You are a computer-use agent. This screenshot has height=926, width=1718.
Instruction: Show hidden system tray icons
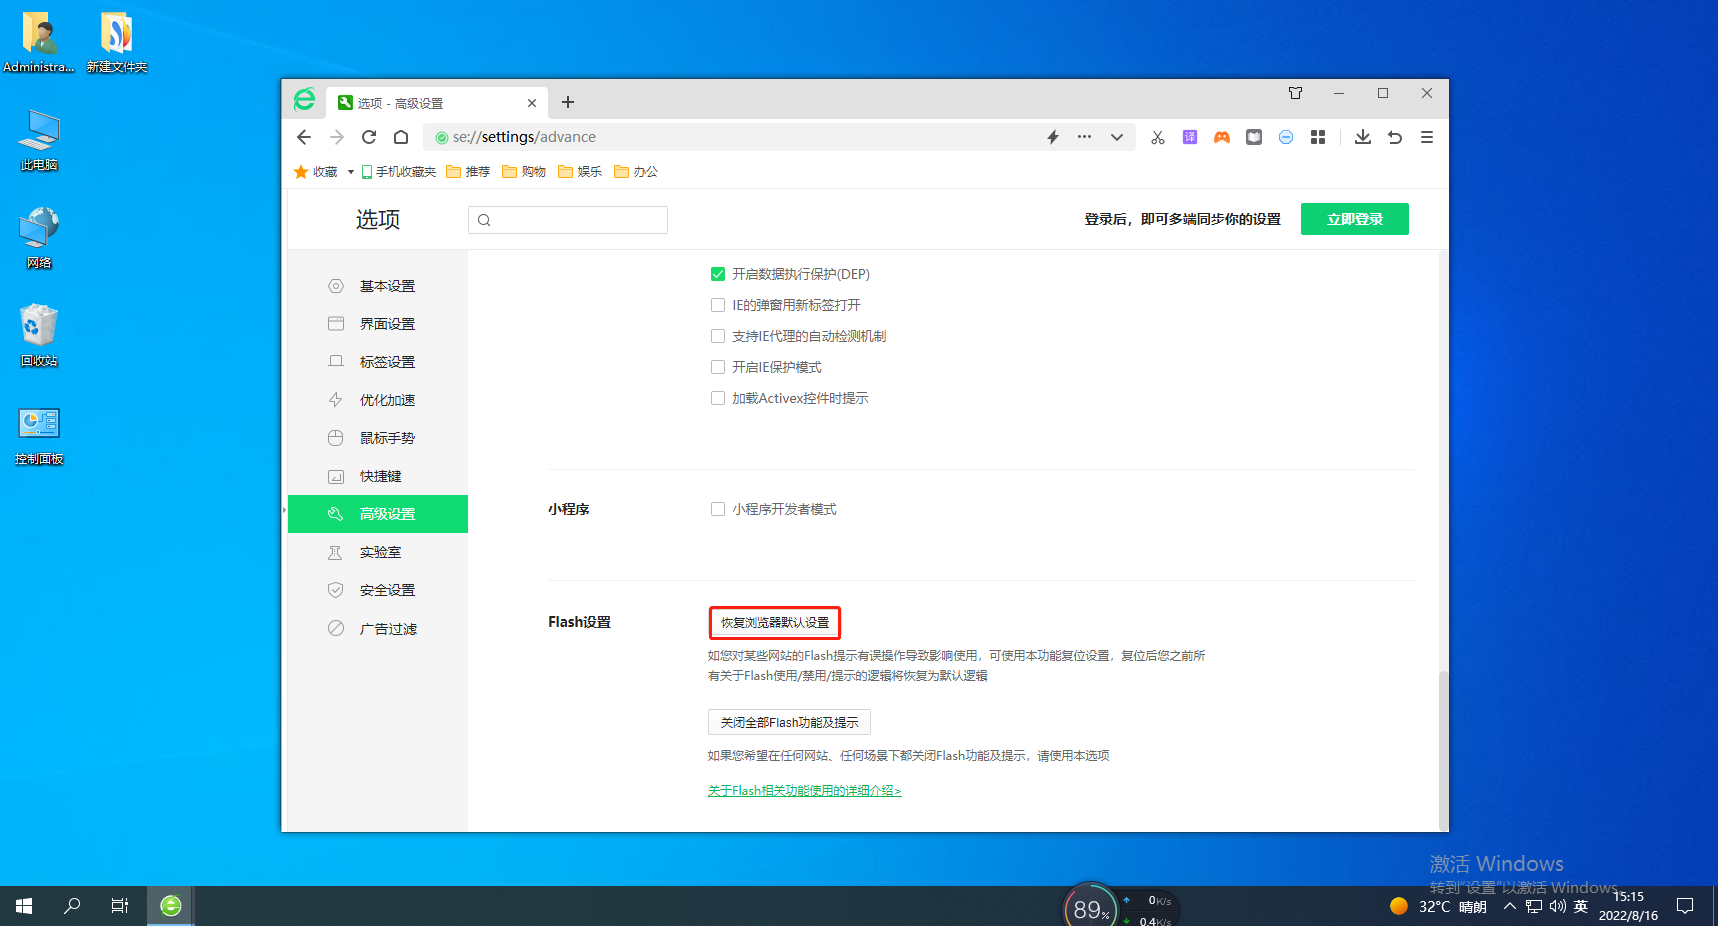(x=1510, y=907)
